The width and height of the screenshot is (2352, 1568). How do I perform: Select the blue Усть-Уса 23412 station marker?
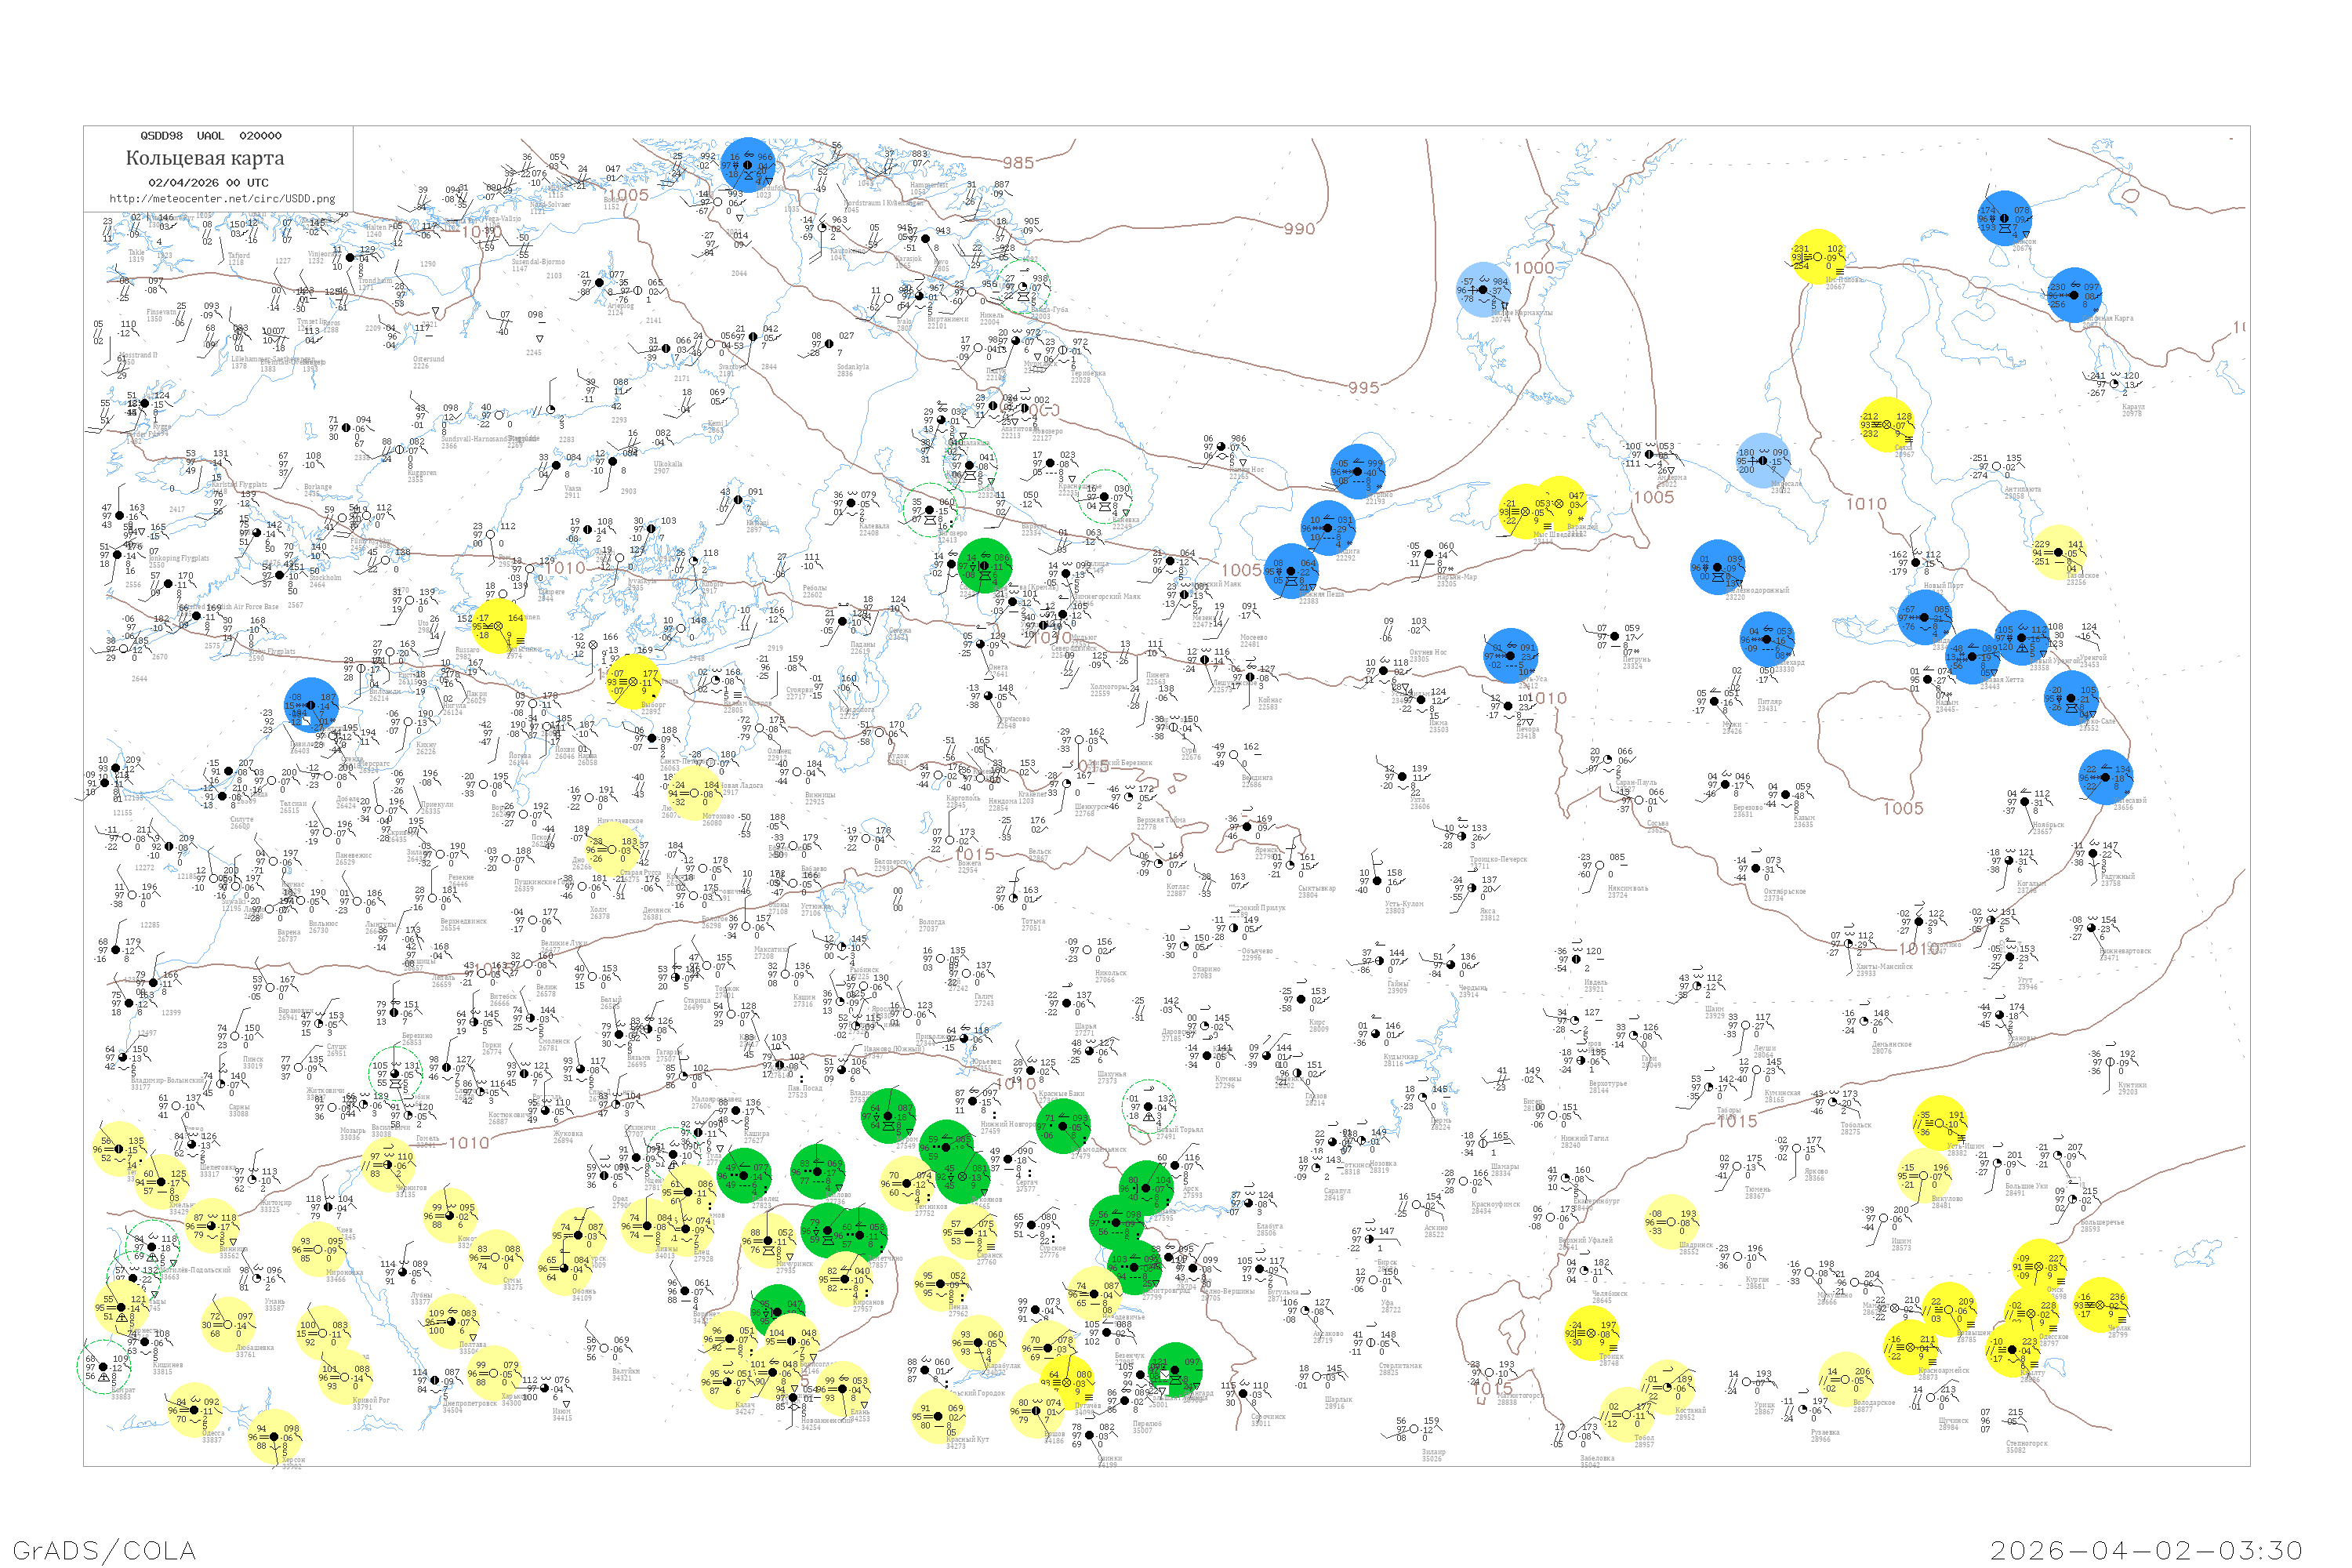click(1510, 656)
